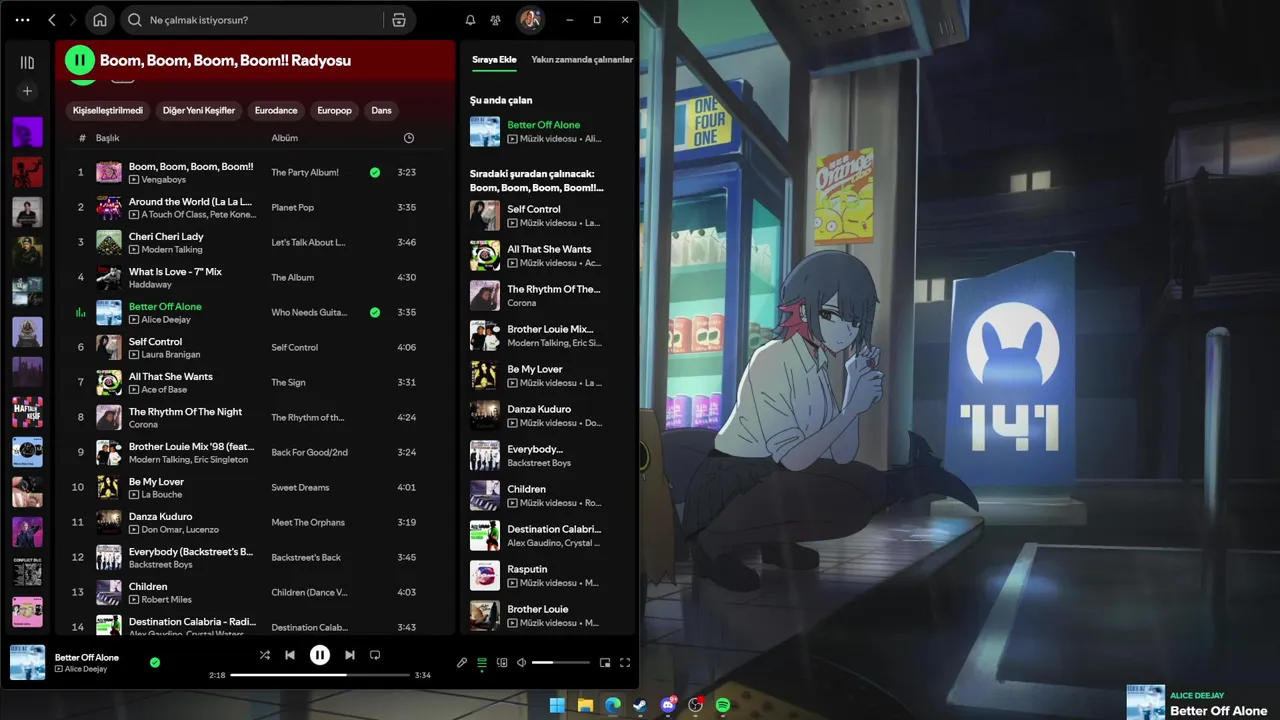Image resolution: width=1280 pixels, height=720 pixels.
Task: Toggle repeat mode
Action: tap(375, 655)
